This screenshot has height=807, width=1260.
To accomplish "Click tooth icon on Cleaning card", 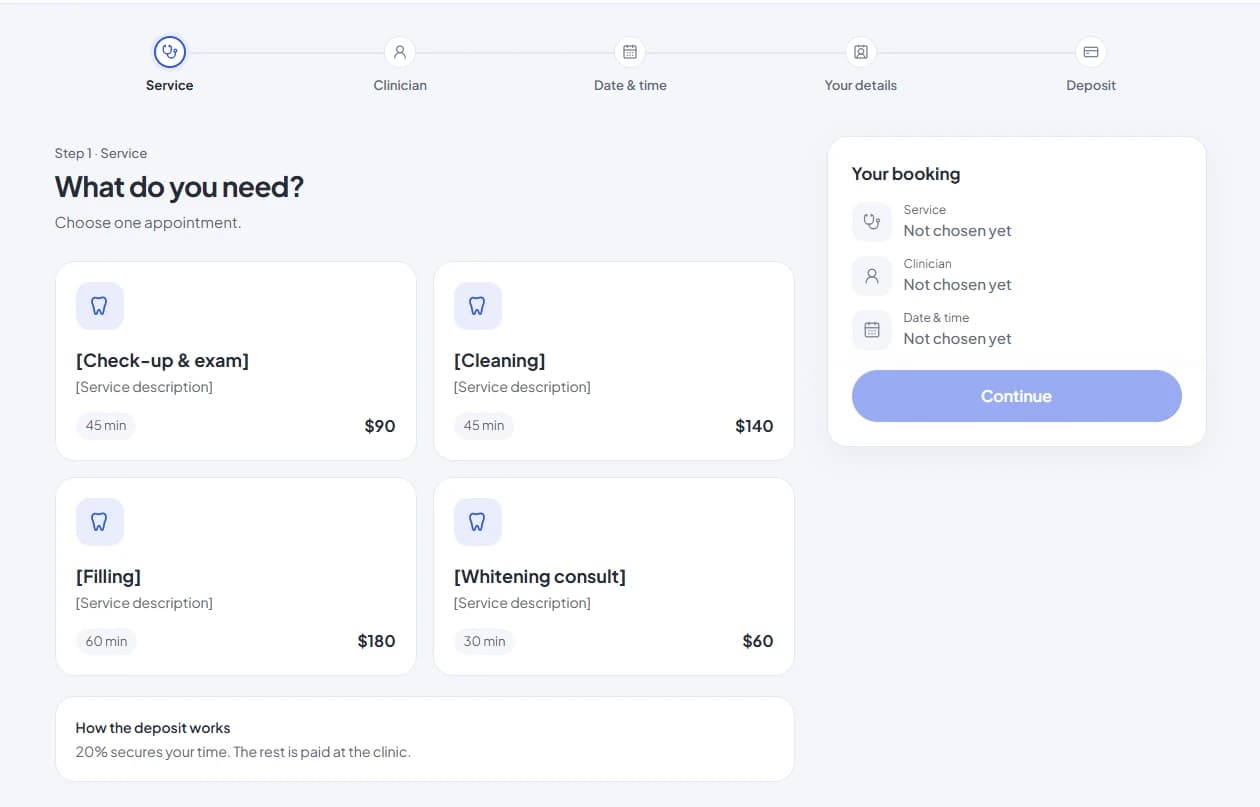I will coord(478,306).
